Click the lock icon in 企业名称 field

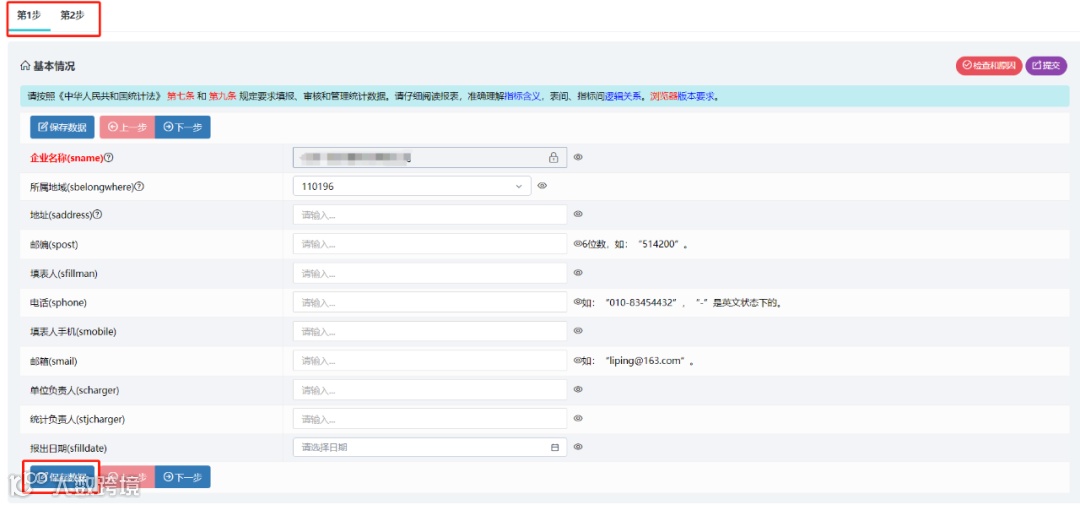(553, 158)
